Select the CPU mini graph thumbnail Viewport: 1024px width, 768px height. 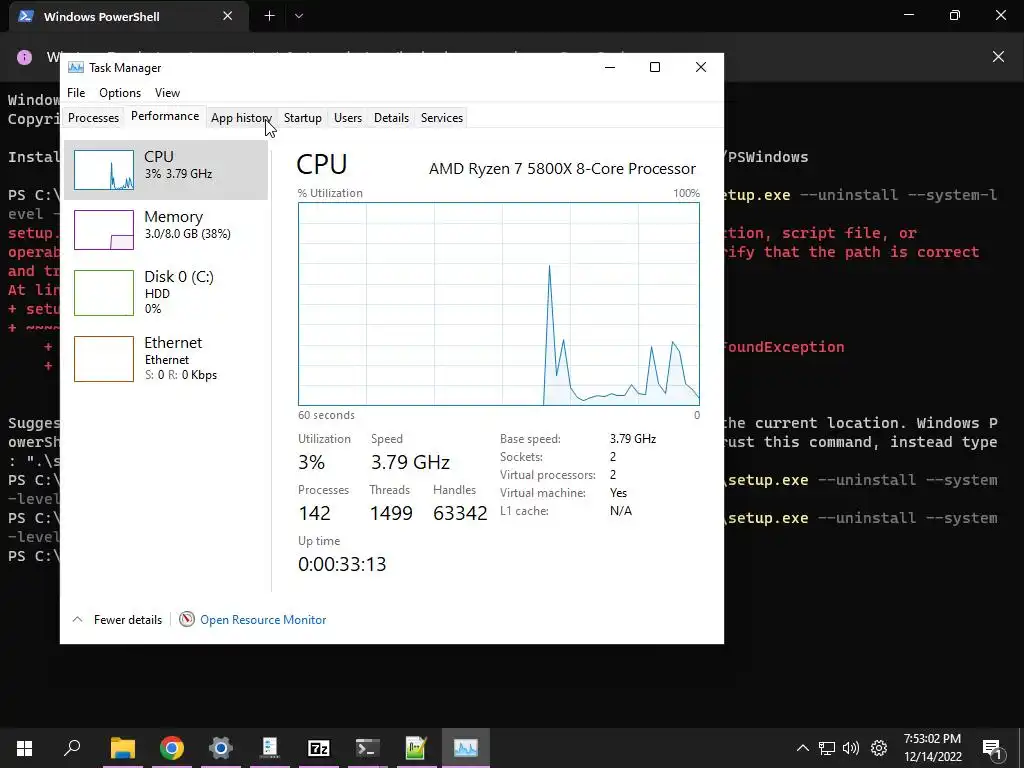click(x=104, y=170)
